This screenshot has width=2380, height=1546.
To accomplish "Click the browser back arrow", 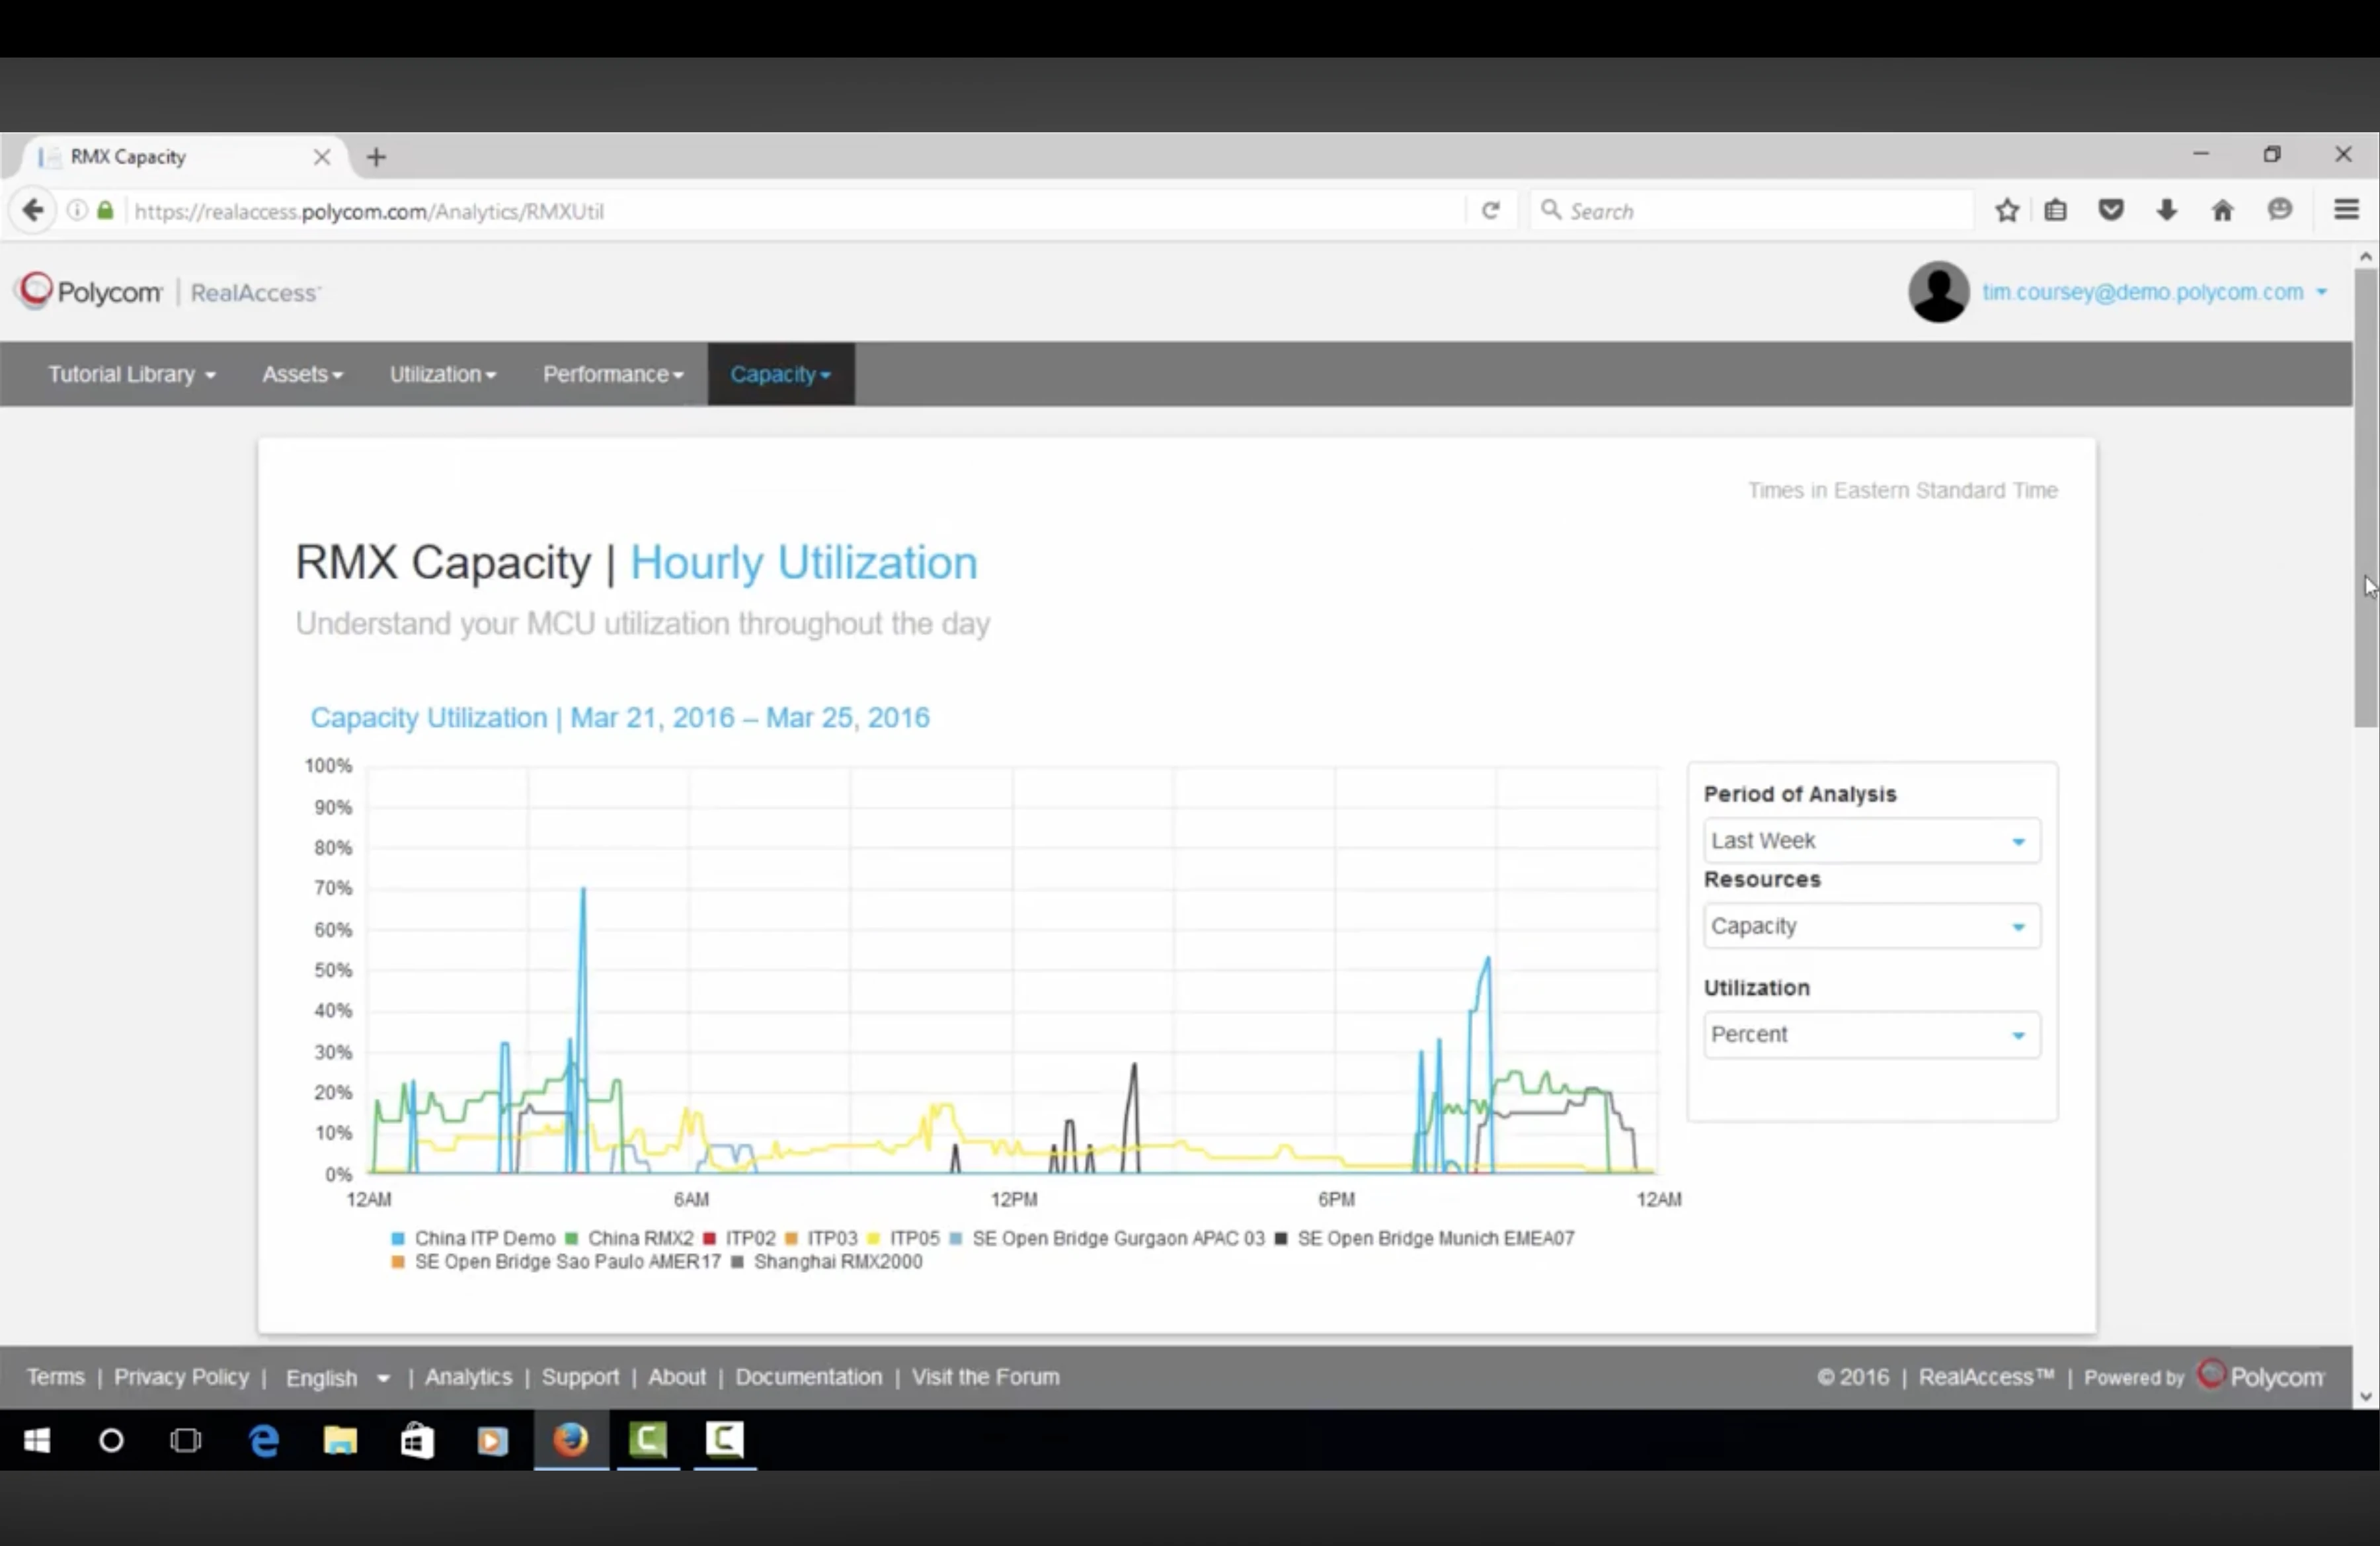I will 33,211.
